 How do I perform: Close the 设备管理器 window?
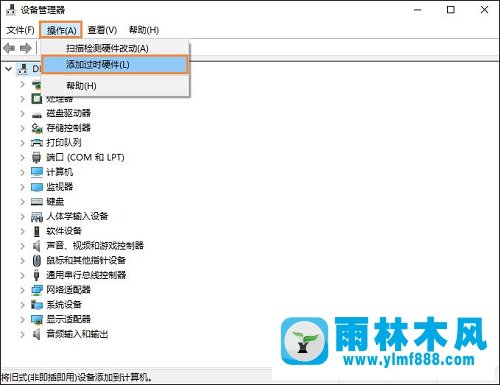pos(484,10)
